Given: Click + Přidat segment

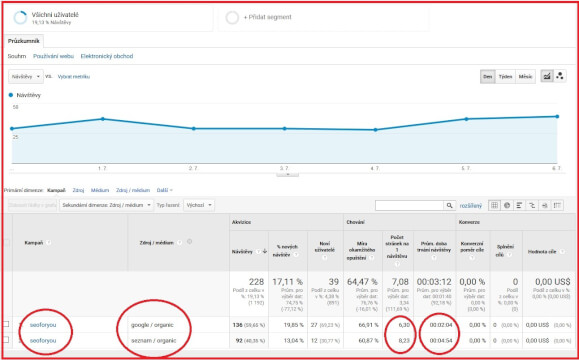Looking at the screenshot, I should (268, 17).
